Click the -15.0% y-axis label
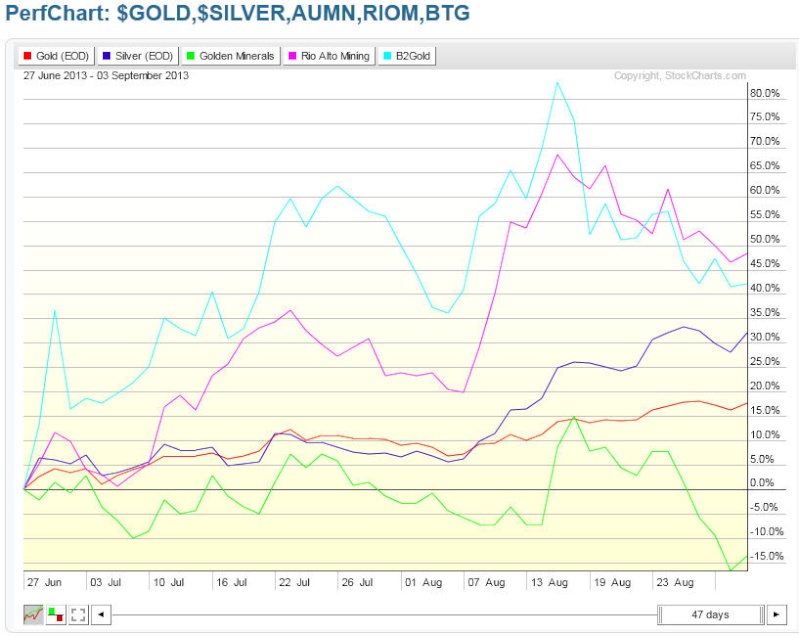This screenshot has width=799, height=636. pos(766,556)
